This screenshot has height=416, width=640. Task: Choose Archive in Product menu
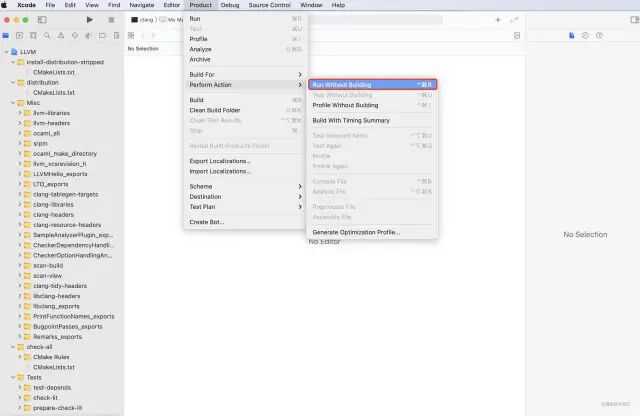click(245, 59)
